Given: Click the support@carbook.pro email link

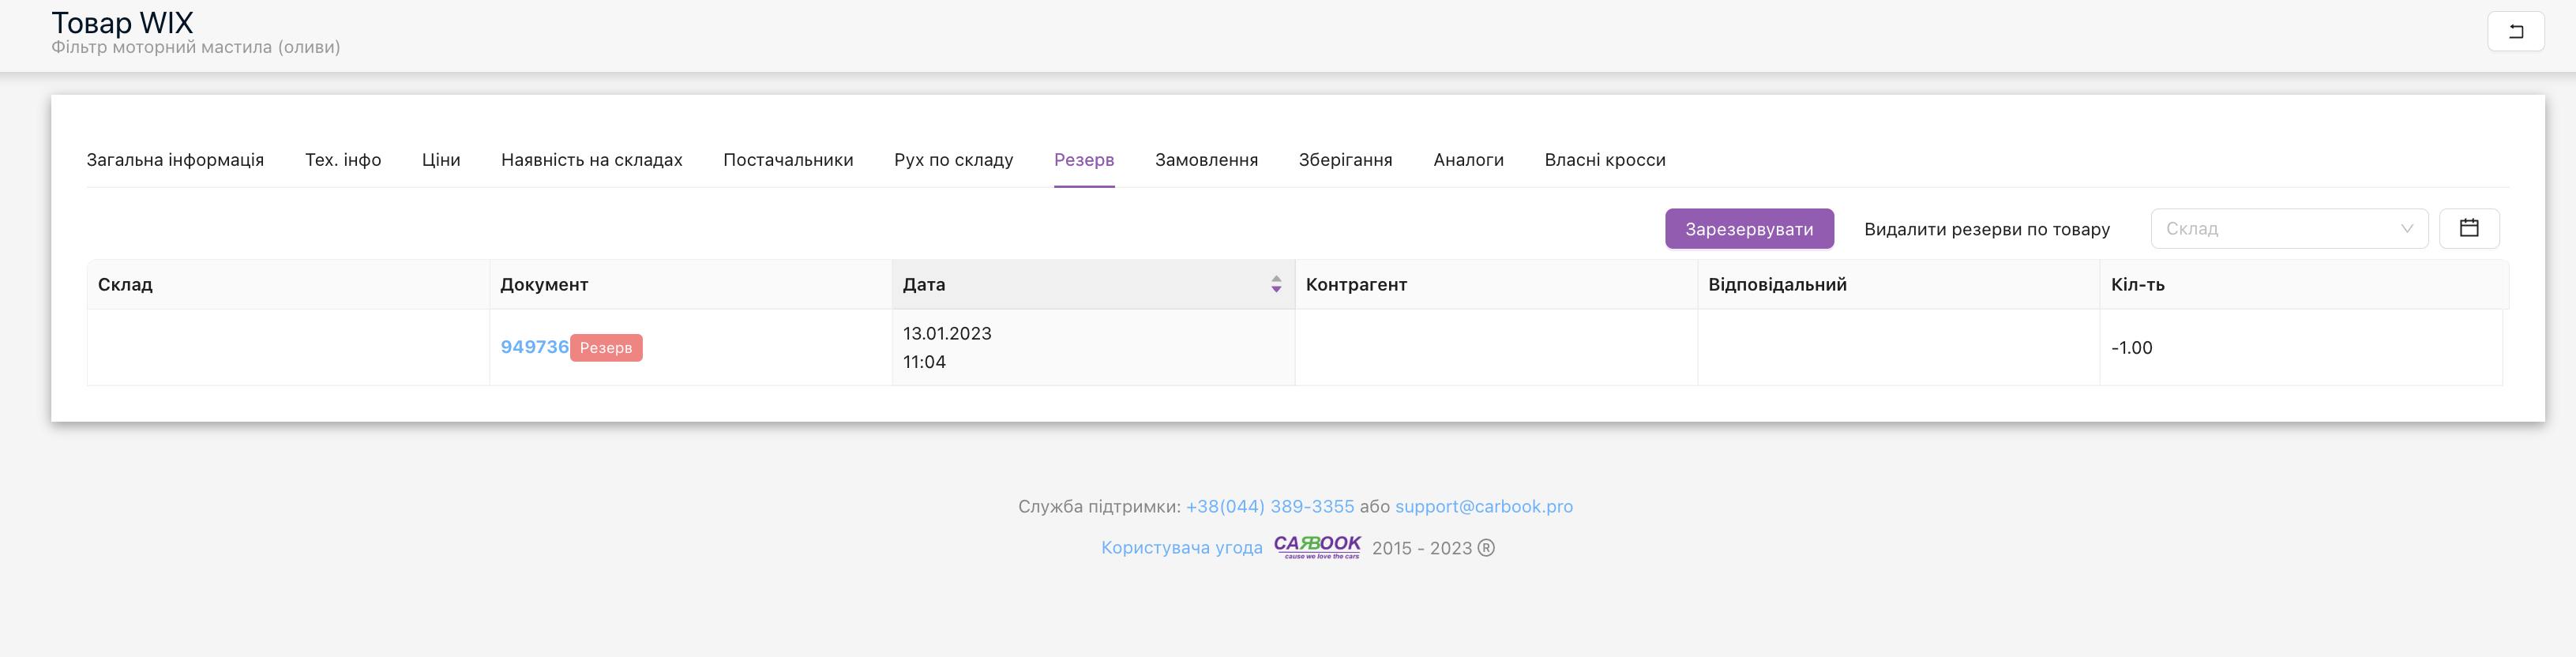Looking at the screenshot, I should [1483, 507].
